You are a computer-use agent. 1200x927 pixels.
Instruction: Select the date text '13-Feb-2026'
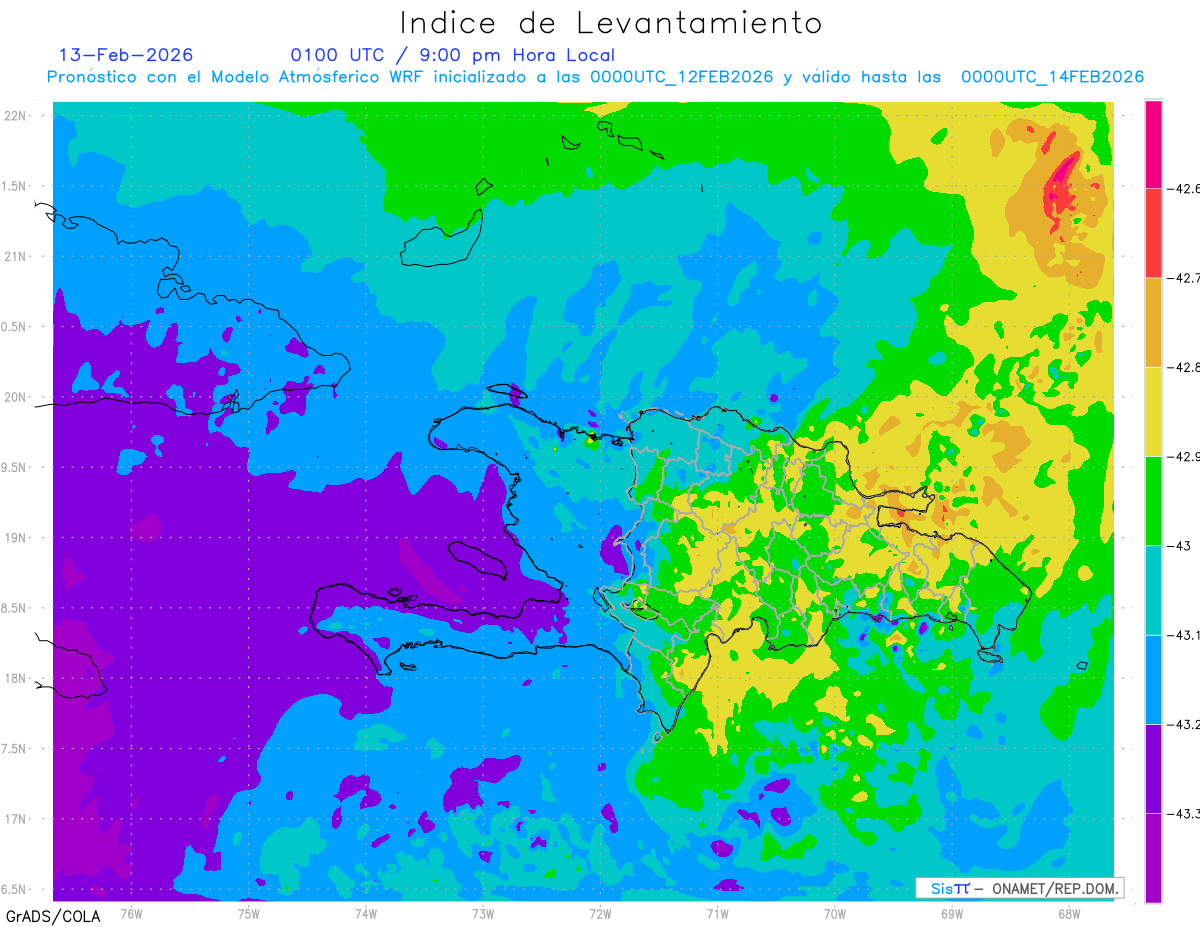pyautogui.click(x=126, y=55)
